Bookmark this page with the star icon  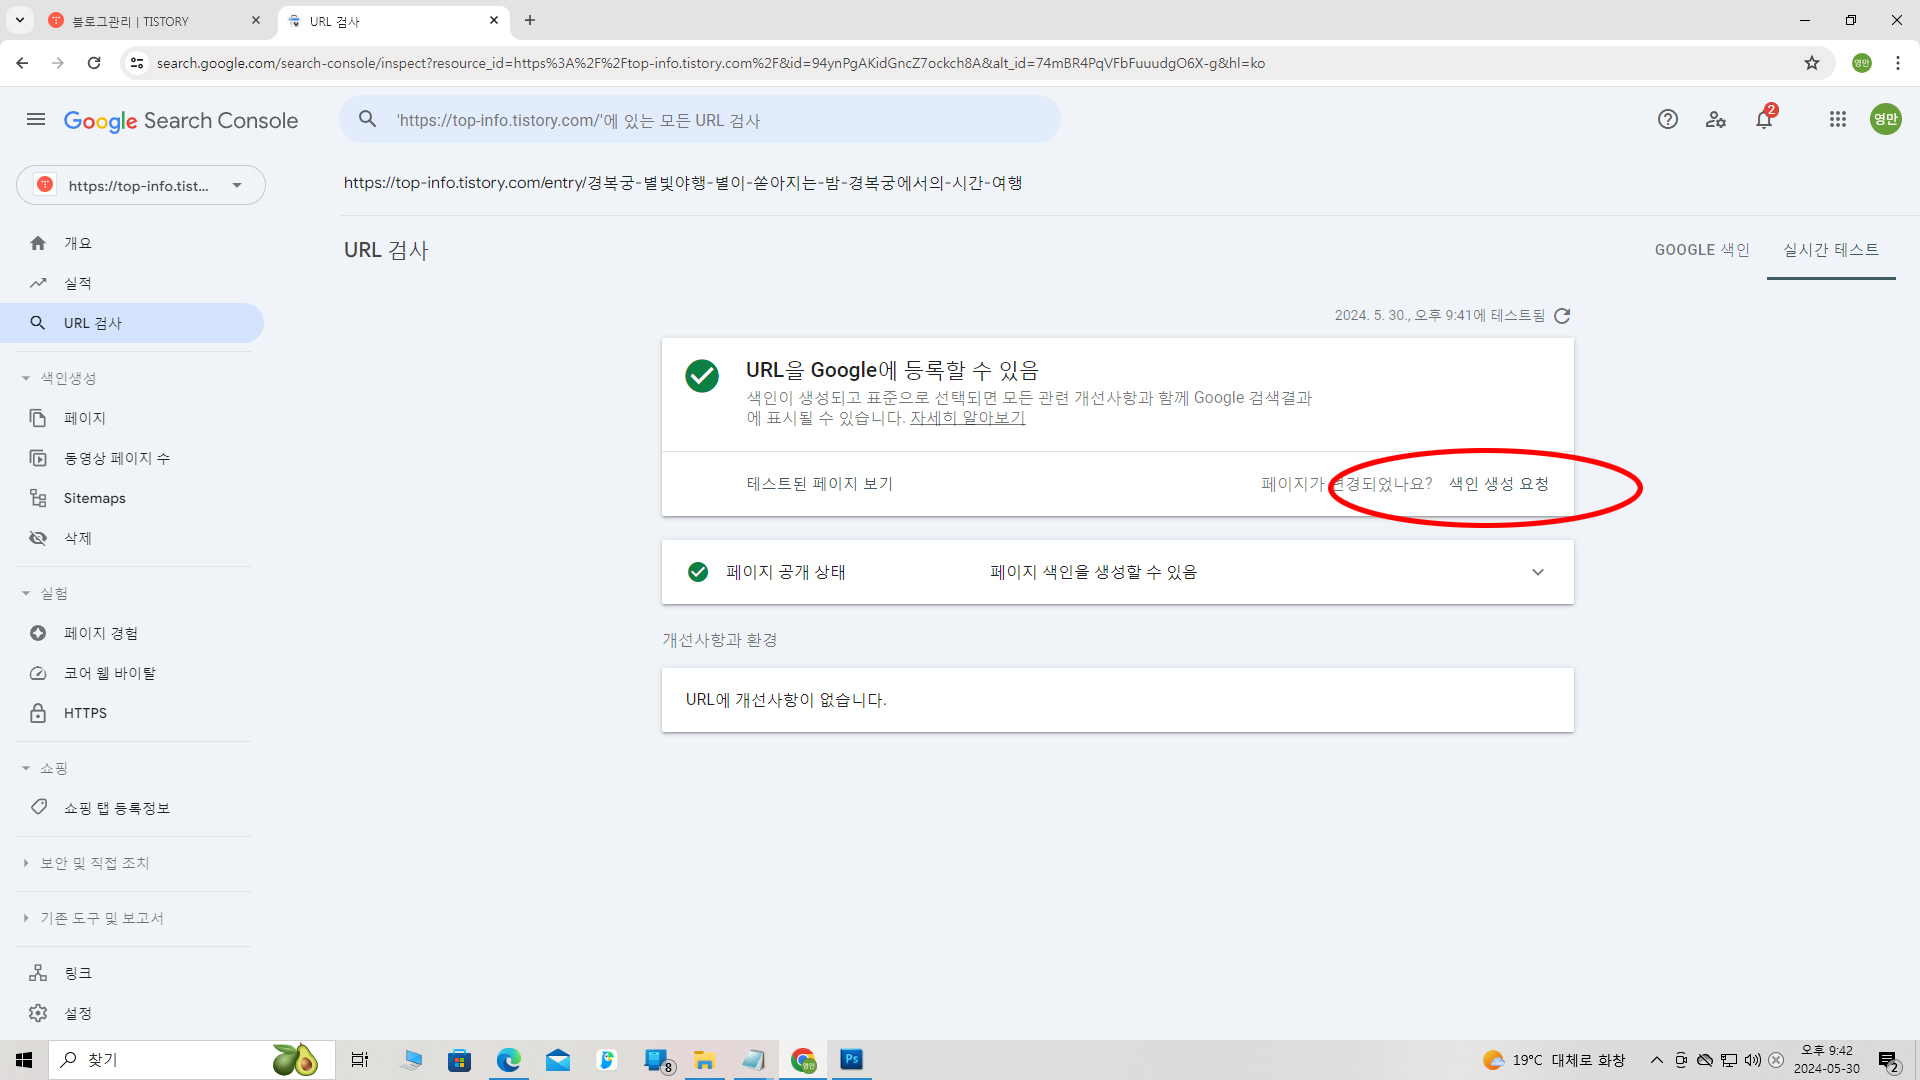coord(1812,63)
